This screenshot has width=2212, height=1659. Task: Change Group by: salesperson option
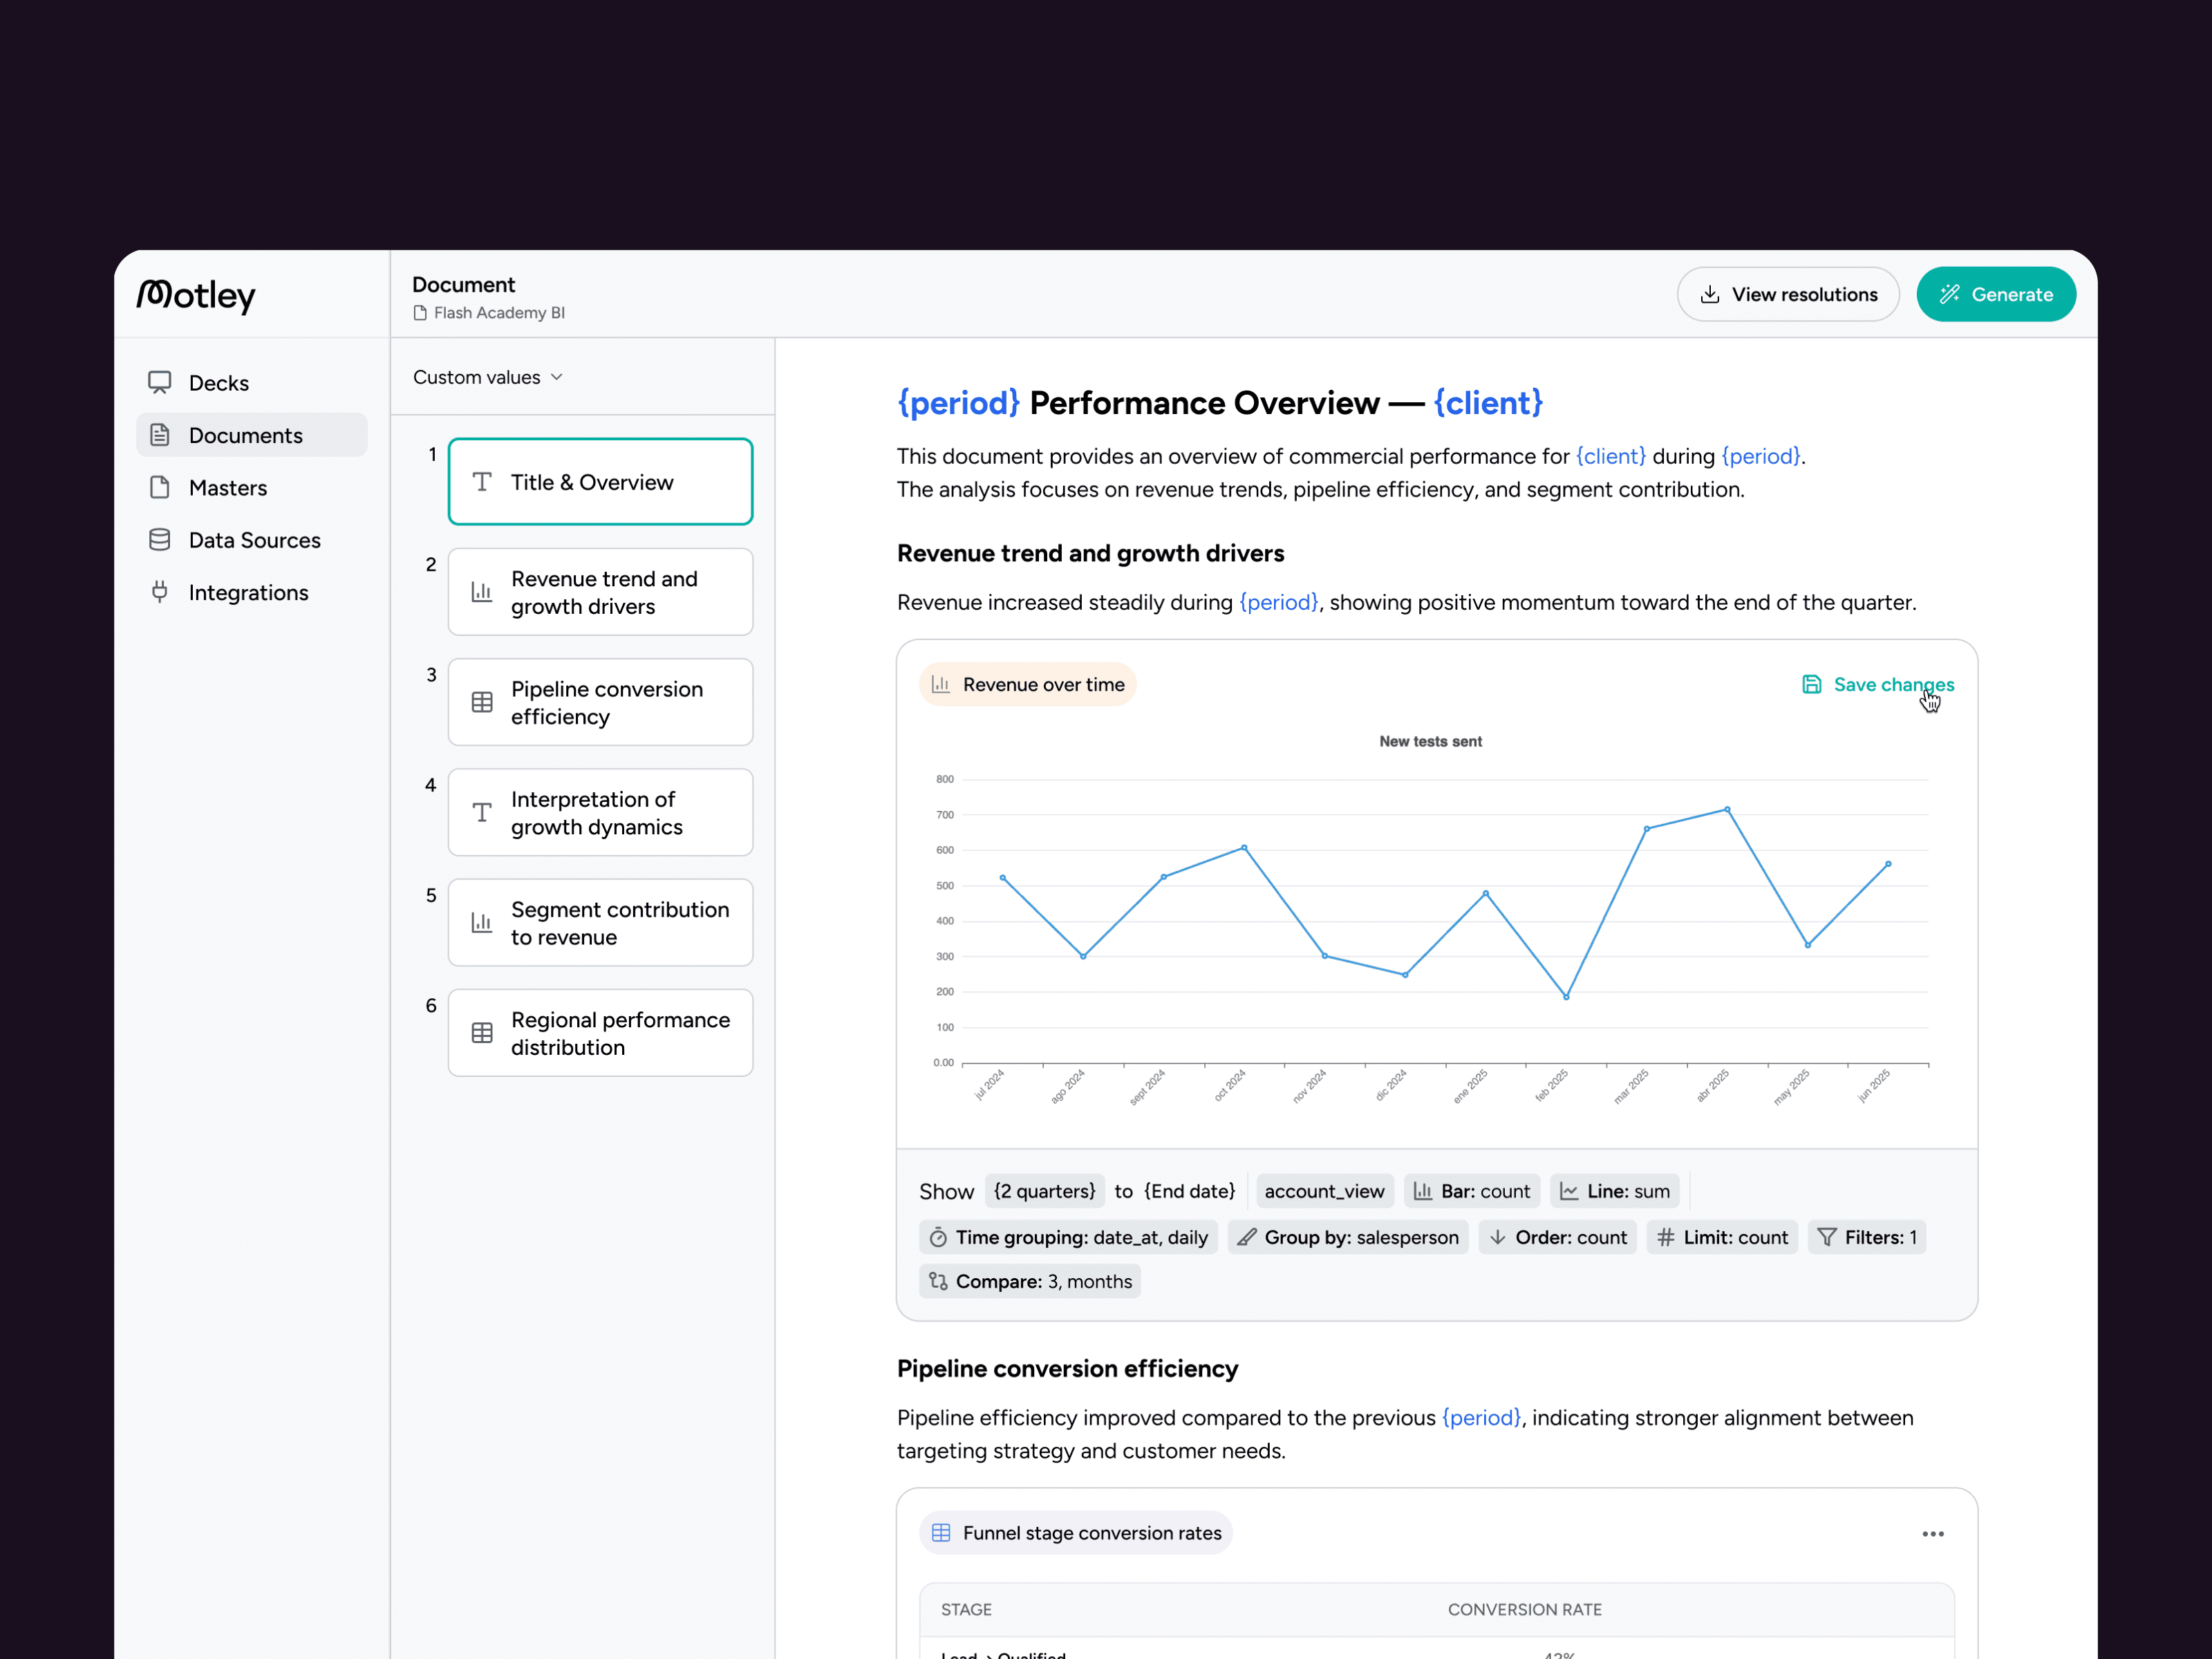pos(1348,1237)
